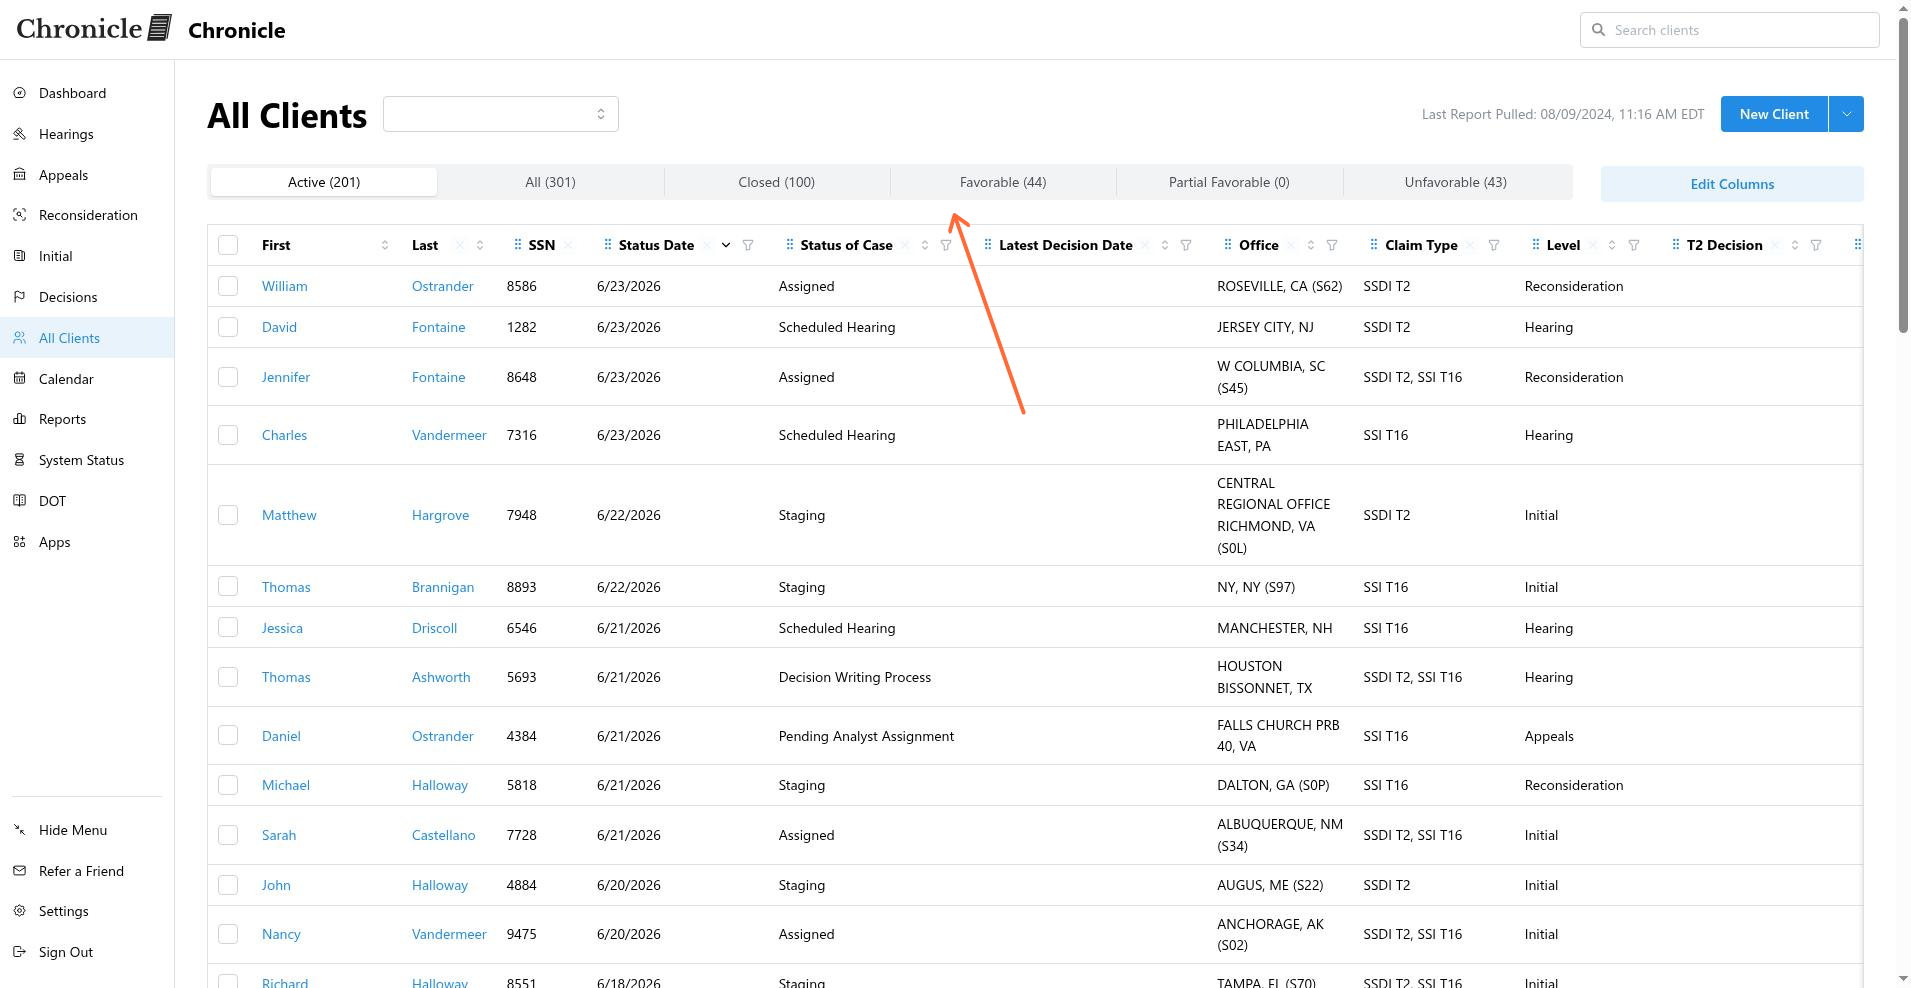This screenshot has height=988, width=1911.
Task: Open Settings in the sidebar
Action: point(87,911)
